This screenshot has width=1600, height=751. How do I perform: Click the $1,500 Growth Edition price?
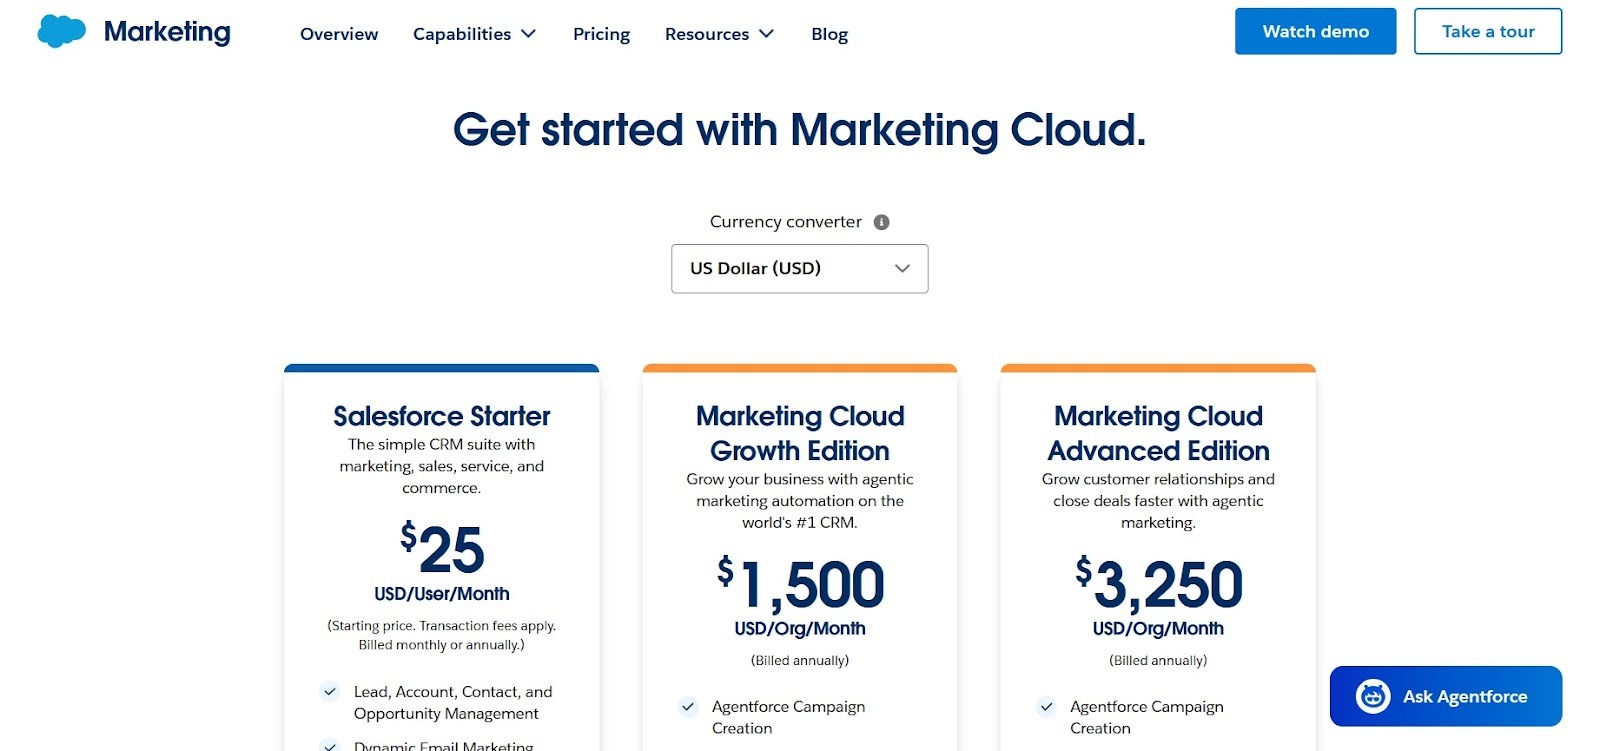click(x=799, y=584)
